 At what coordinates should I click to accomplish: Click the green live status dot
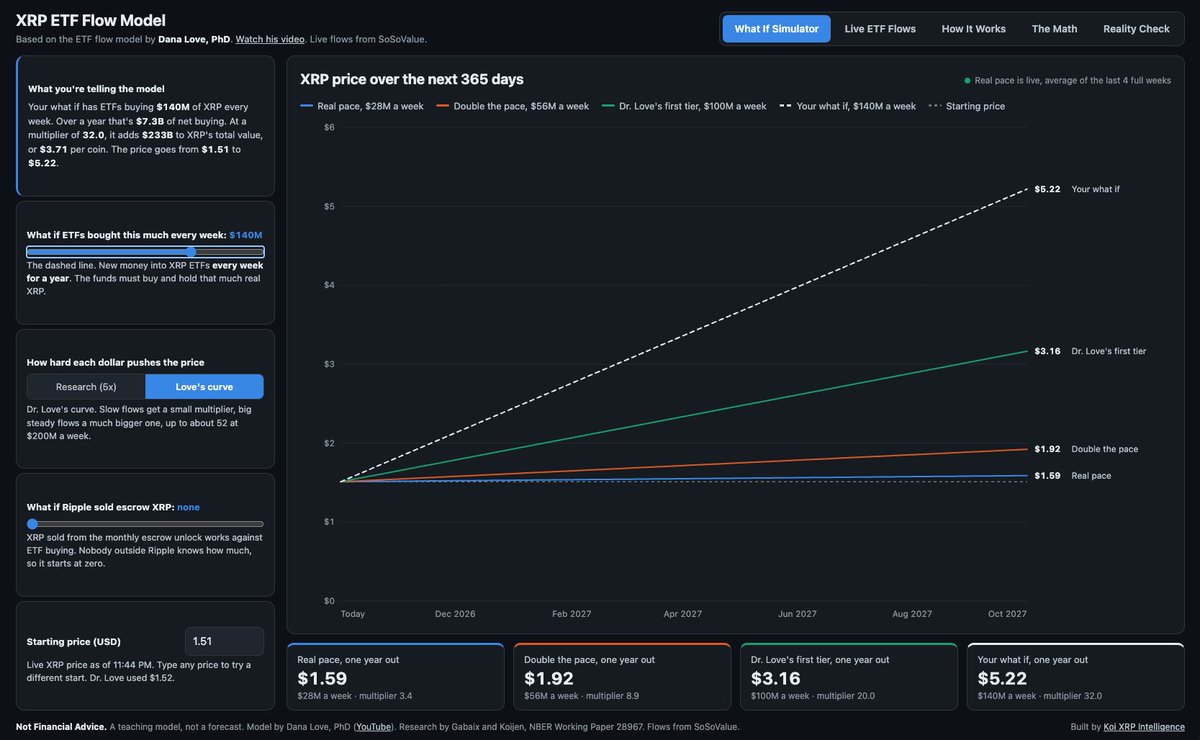point(967,80)
